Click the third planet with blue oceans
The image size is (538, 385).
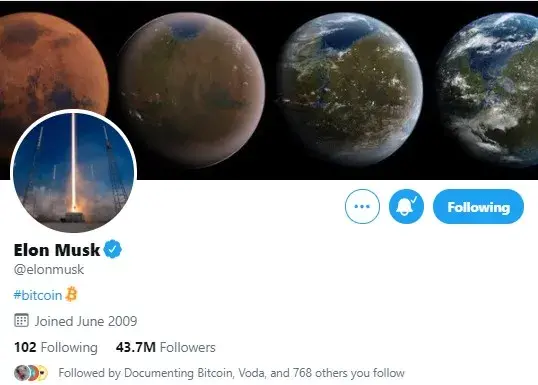pos(350,89)
